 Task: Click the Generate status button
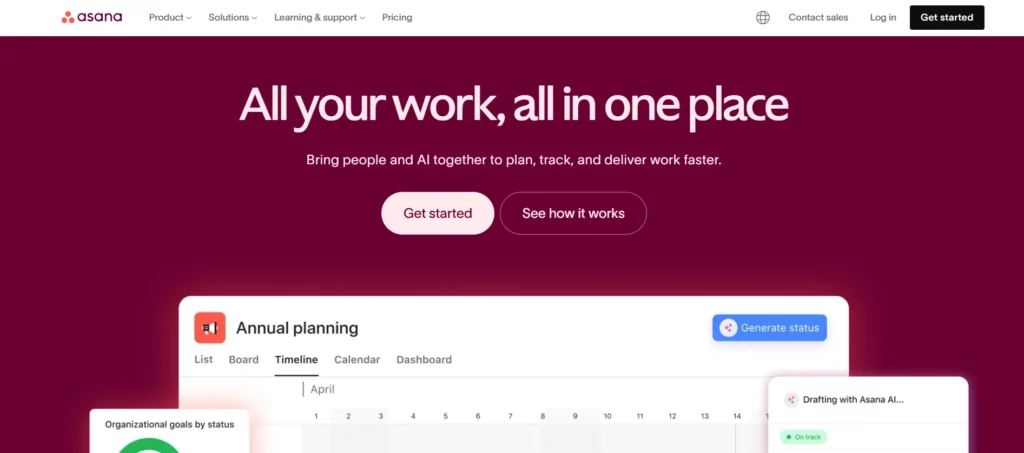pyautogui.click(x=769, y=328)
